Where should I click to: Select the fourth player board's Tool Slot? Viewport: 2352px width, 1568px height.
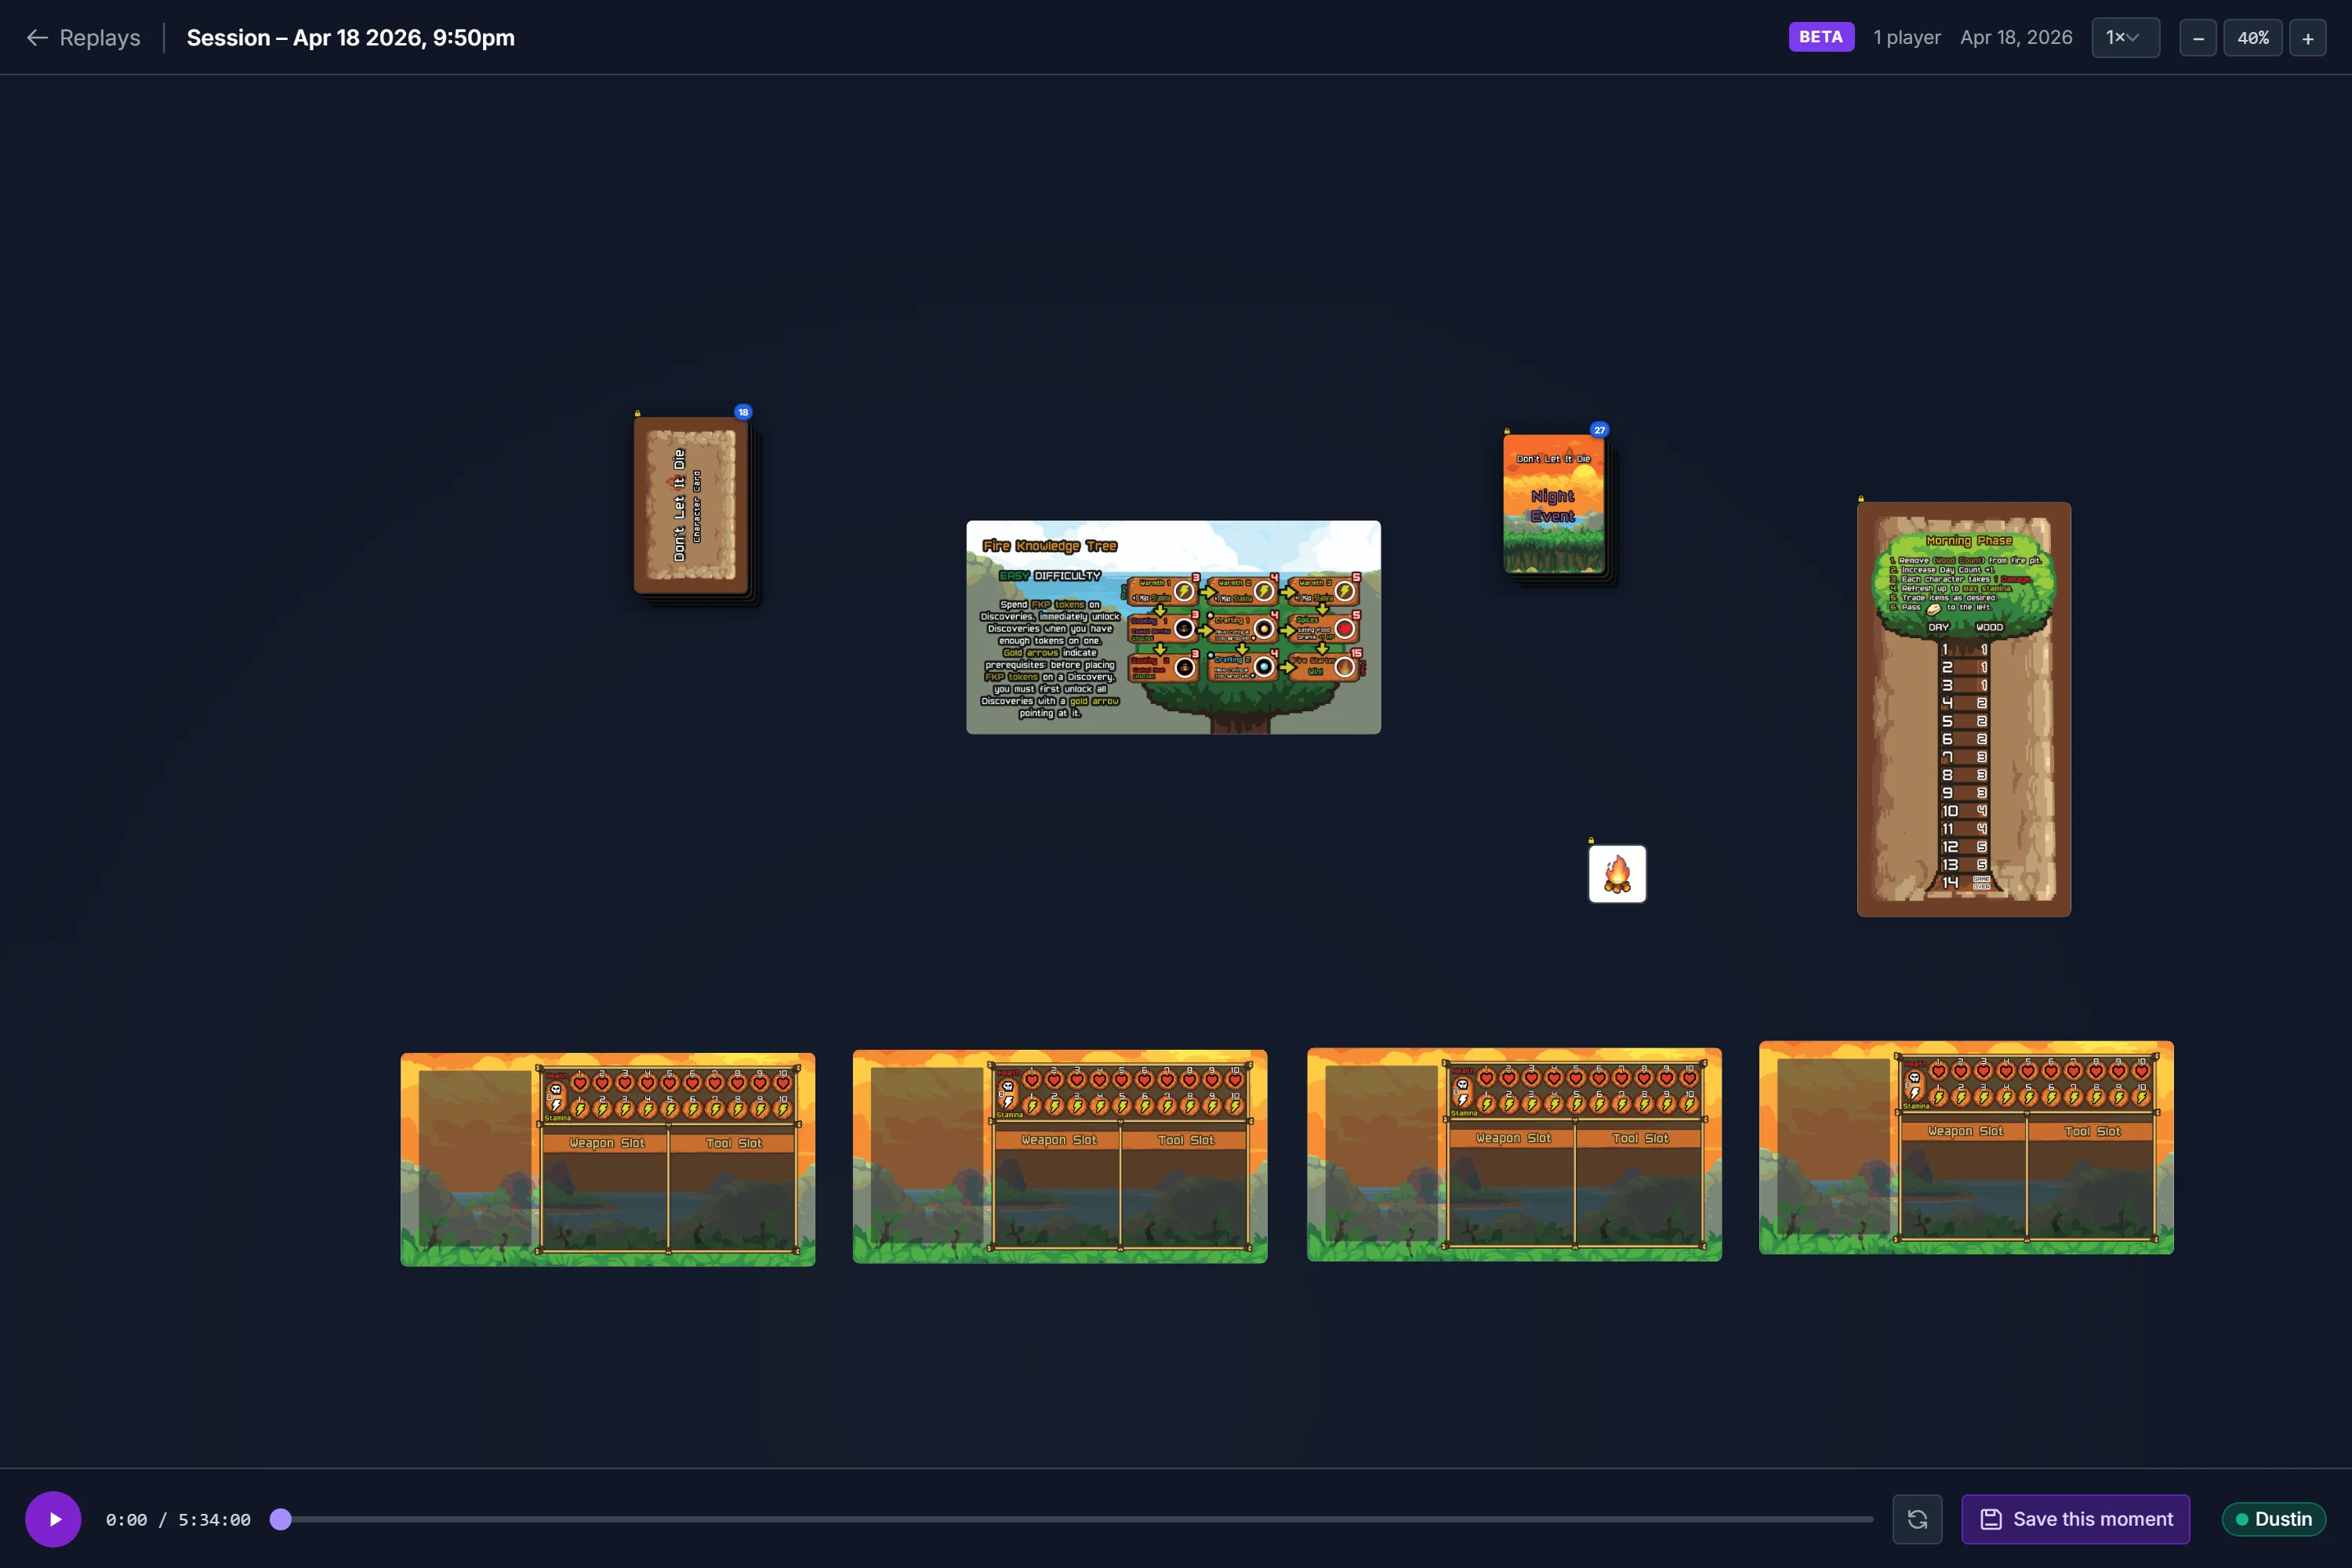[2092, 1177]
